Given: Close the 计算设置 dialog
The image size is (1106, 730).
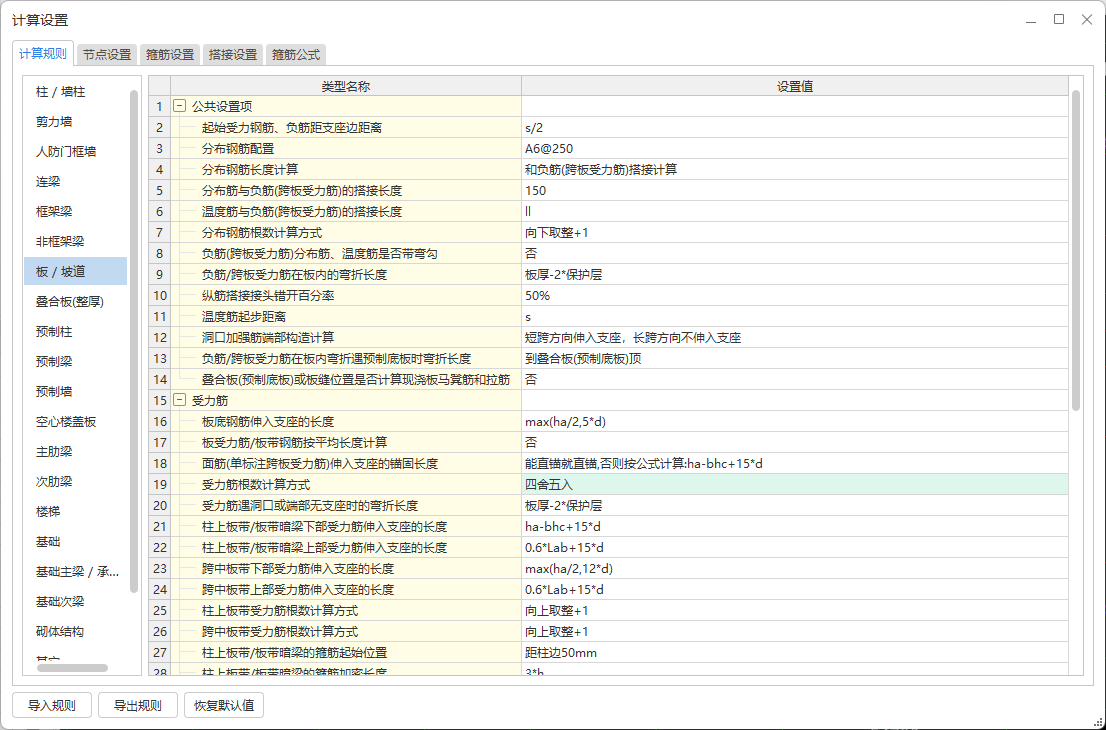Looking at the screenshot, I should click(1087, 20).
